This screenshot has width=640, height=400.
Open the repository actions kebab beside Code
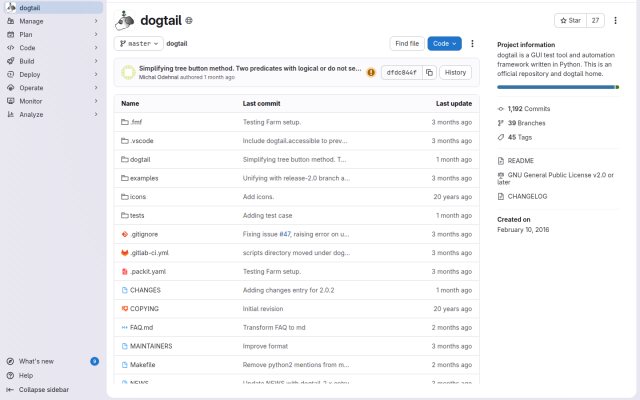coord(472,44)
